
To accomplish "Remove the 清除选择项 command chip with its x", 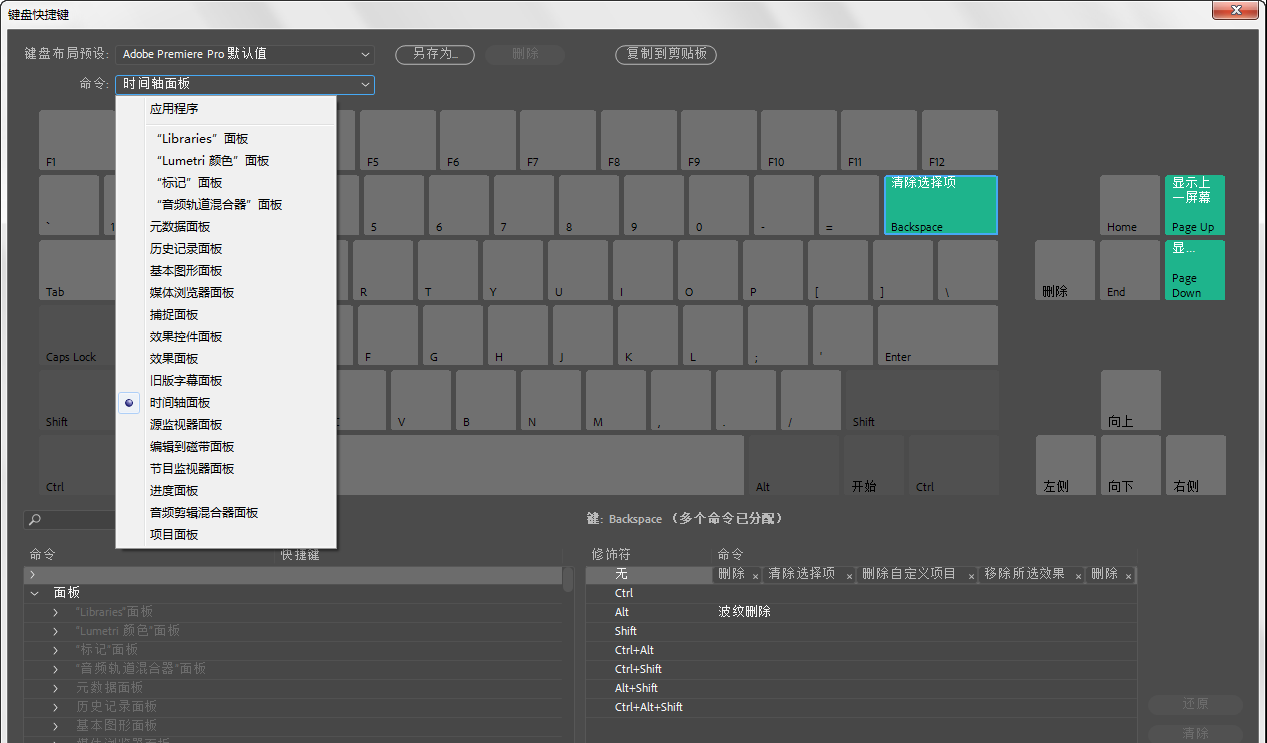I will tap(850, 576).
